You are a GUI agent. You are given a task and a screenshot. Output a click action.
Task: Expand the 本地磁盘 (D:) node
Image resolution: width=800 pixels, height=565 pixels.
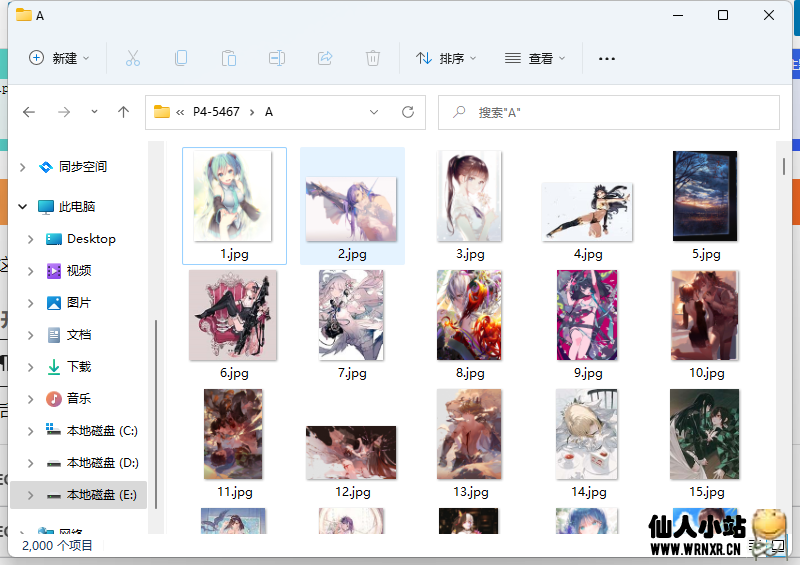tap(31, 463)
